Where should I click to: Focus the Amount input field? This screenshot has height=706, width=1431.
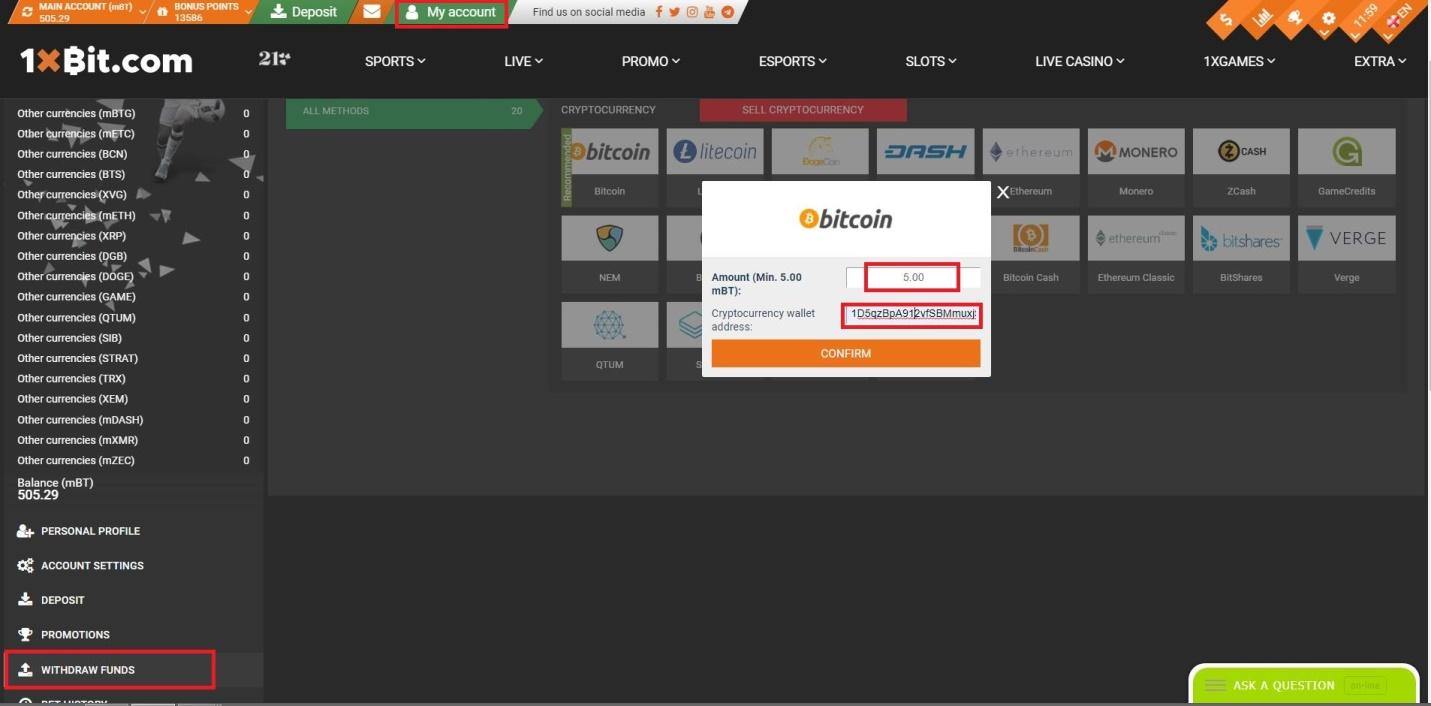(x=913, y=278)
